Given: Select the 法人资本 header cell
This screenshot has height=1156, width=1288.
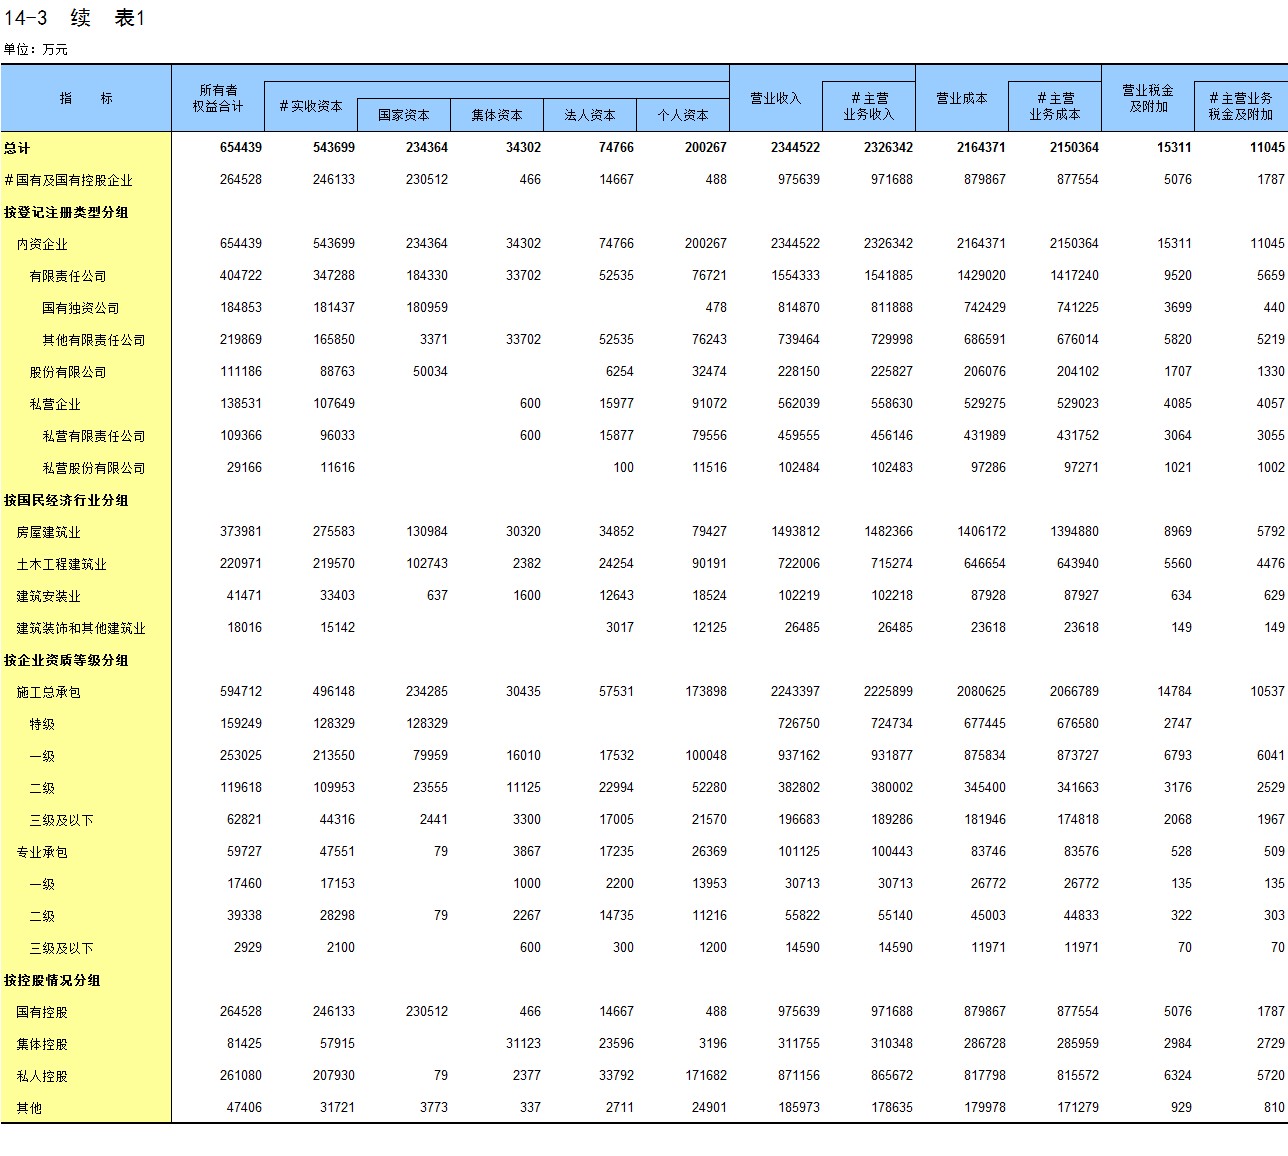Looking at the screenshot, I should tap(590, 115).
